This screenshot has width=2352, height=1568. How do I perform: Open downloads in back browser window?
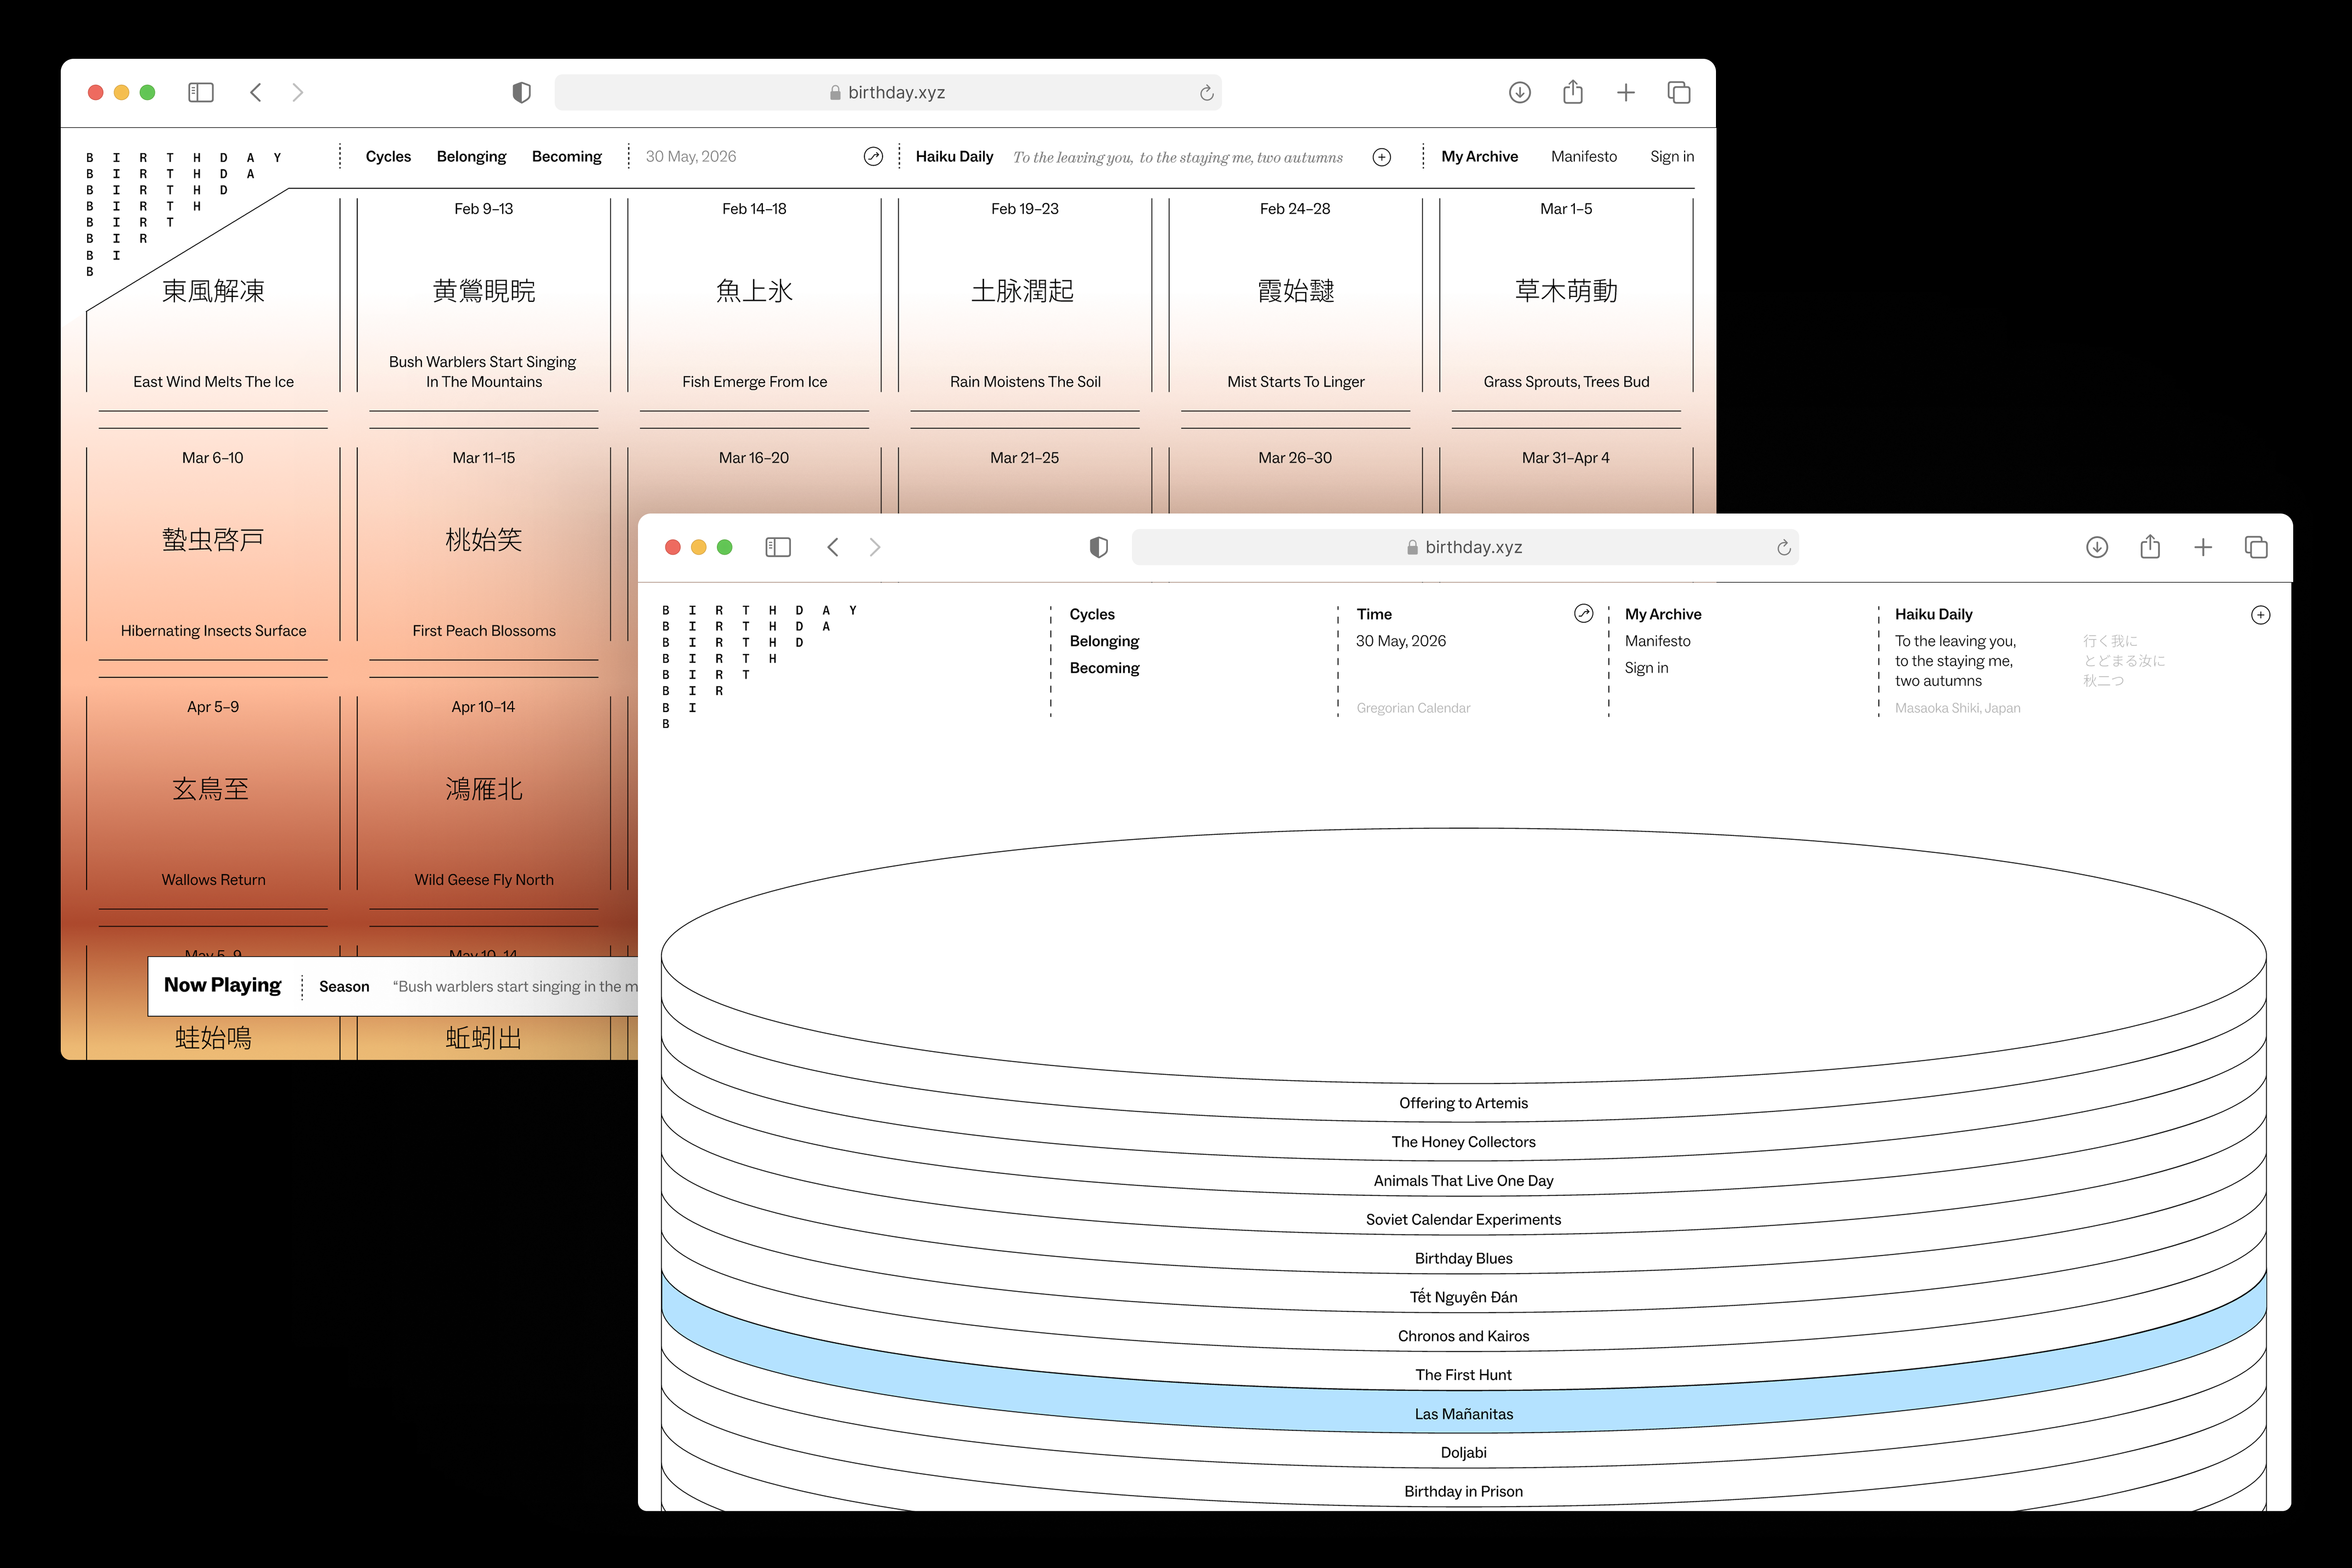pos(1520,92)
